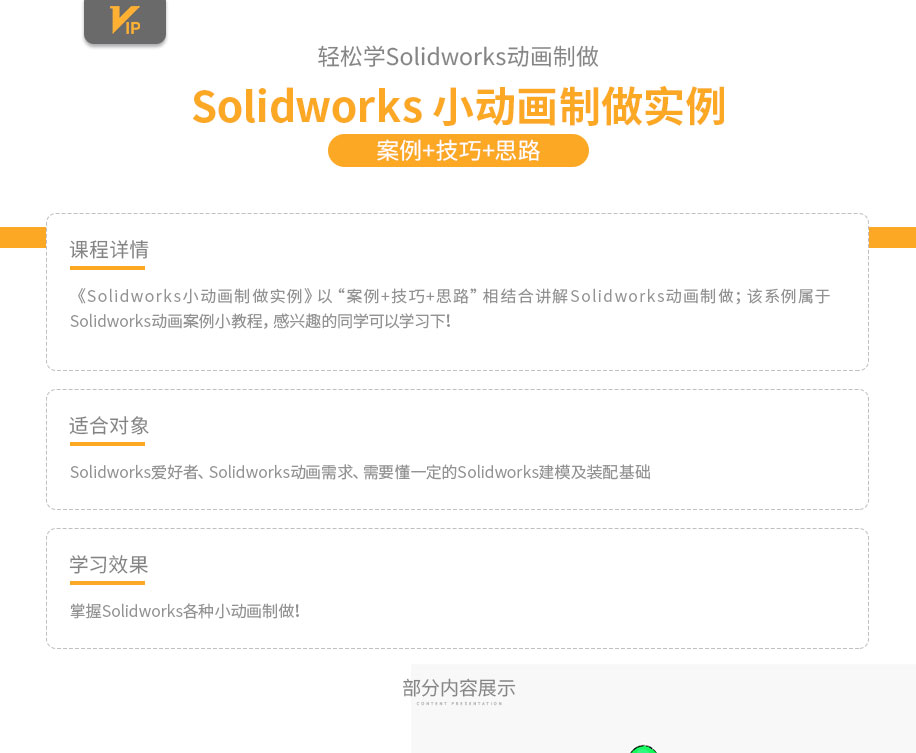Click the orange underline beneath 学习效果
916x753 pixels.
107,583
